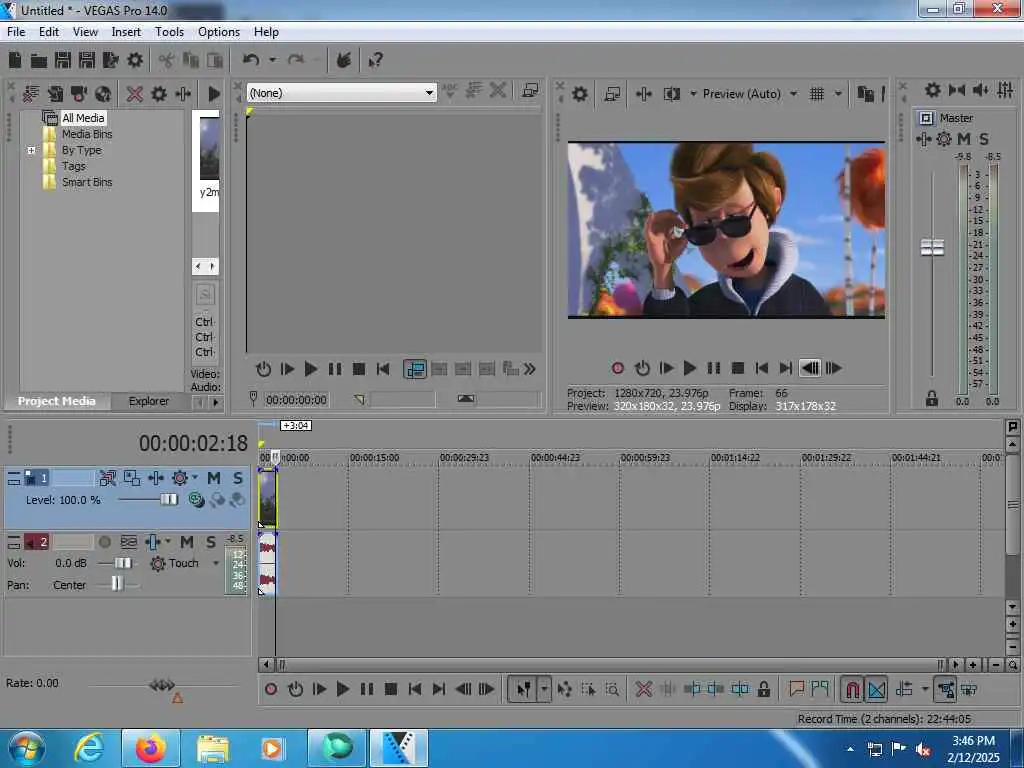
Task: Click video track Level slider
Action: 168,500
